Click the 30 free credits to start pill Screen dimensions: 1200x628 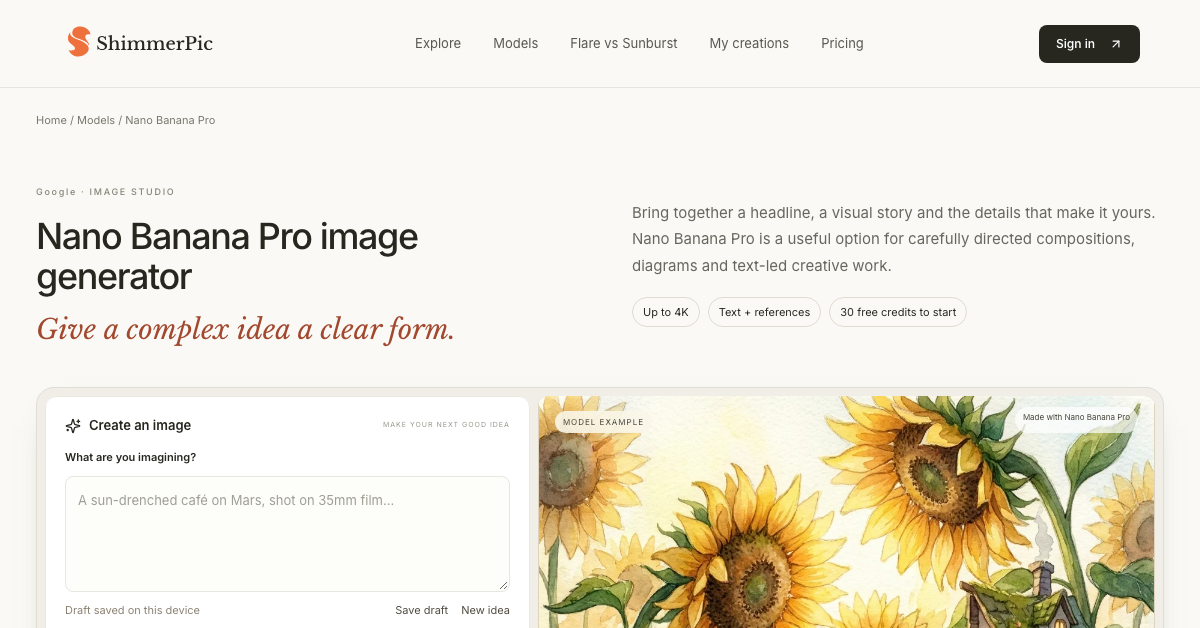point(898,312)
